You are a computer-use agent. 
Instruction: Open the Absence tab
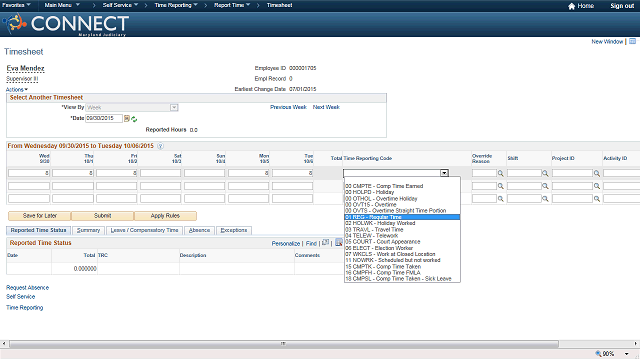tap(199, 231)
